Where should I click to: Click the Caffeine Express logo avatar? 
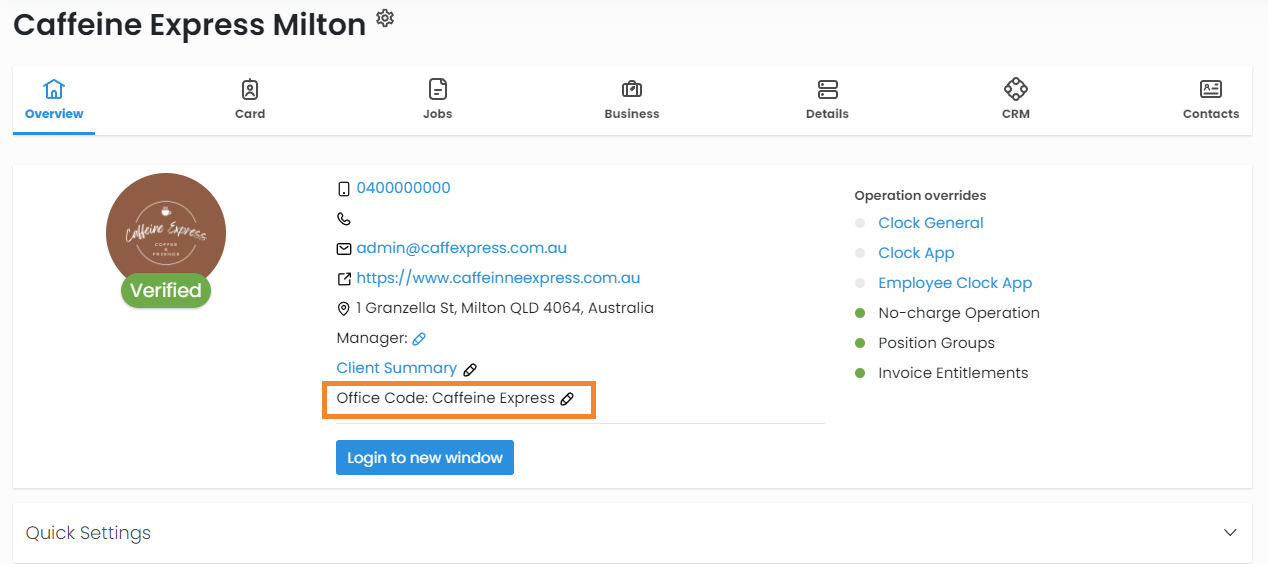coord(165,232)
